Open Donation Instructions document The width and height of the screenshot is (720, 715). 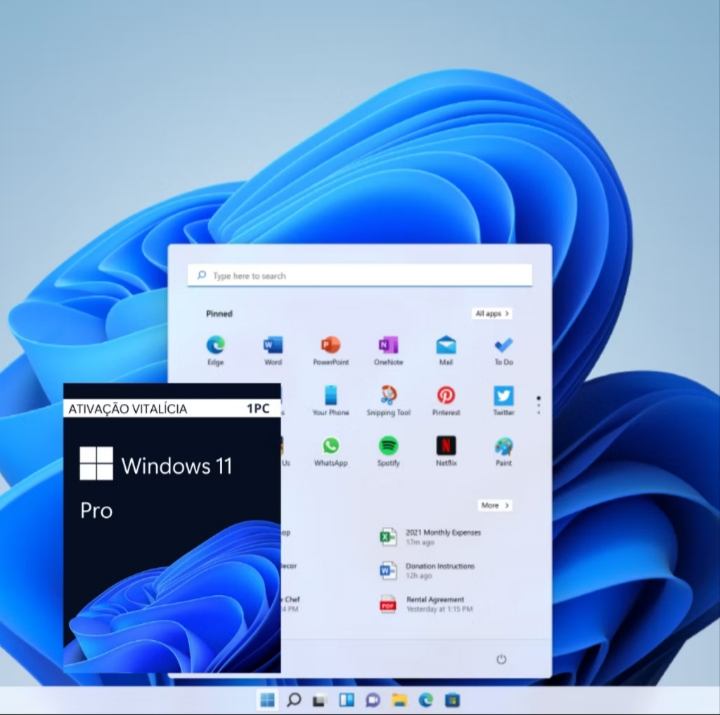427,570
